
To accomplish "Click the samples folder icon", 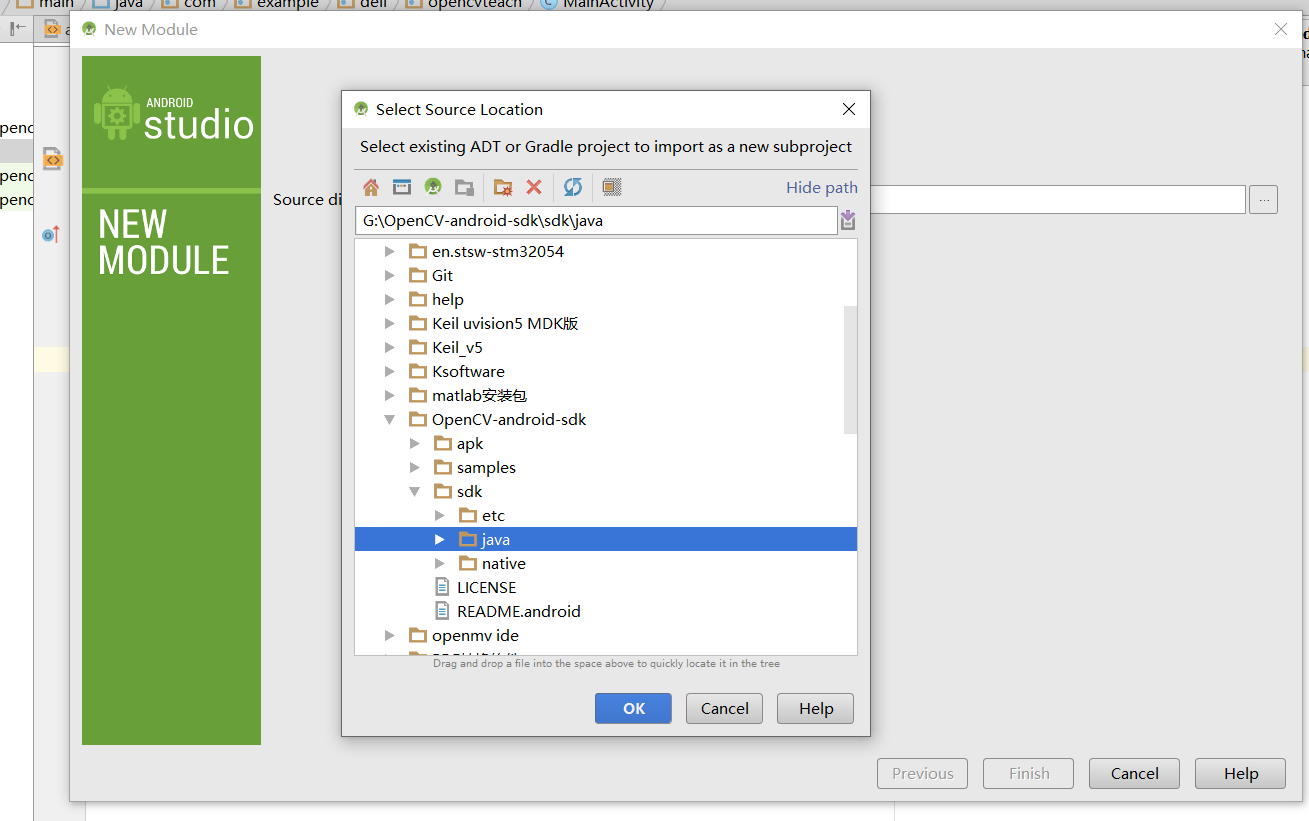I will [x=443, y=467].
